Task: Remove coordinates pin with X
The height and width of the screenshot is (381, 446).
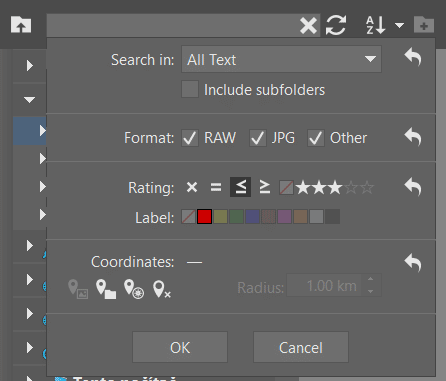Action: click(162, 289)
